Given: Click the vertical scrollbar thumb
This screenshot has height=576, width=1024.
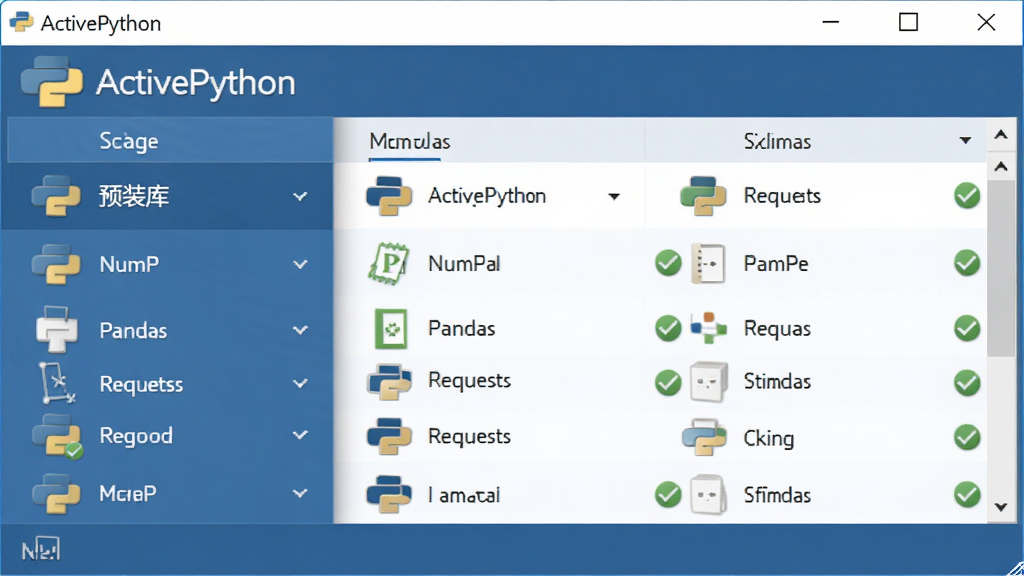Looking at the screenshot, I should click(1000, 268).
